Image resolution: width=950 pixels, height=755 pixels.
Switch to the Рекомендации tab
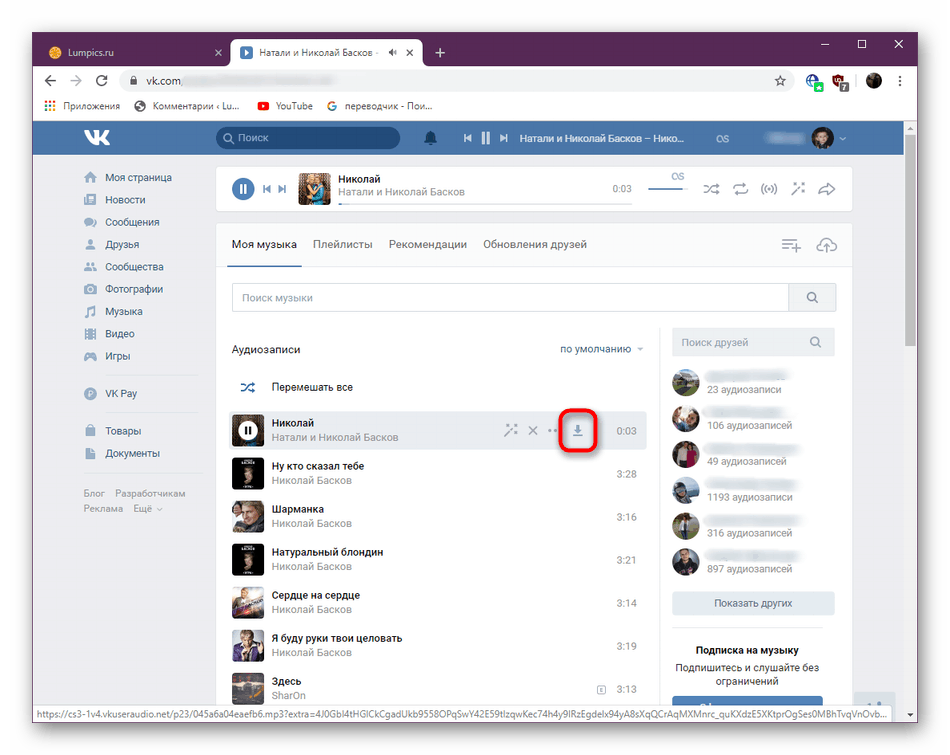[428, 245]
